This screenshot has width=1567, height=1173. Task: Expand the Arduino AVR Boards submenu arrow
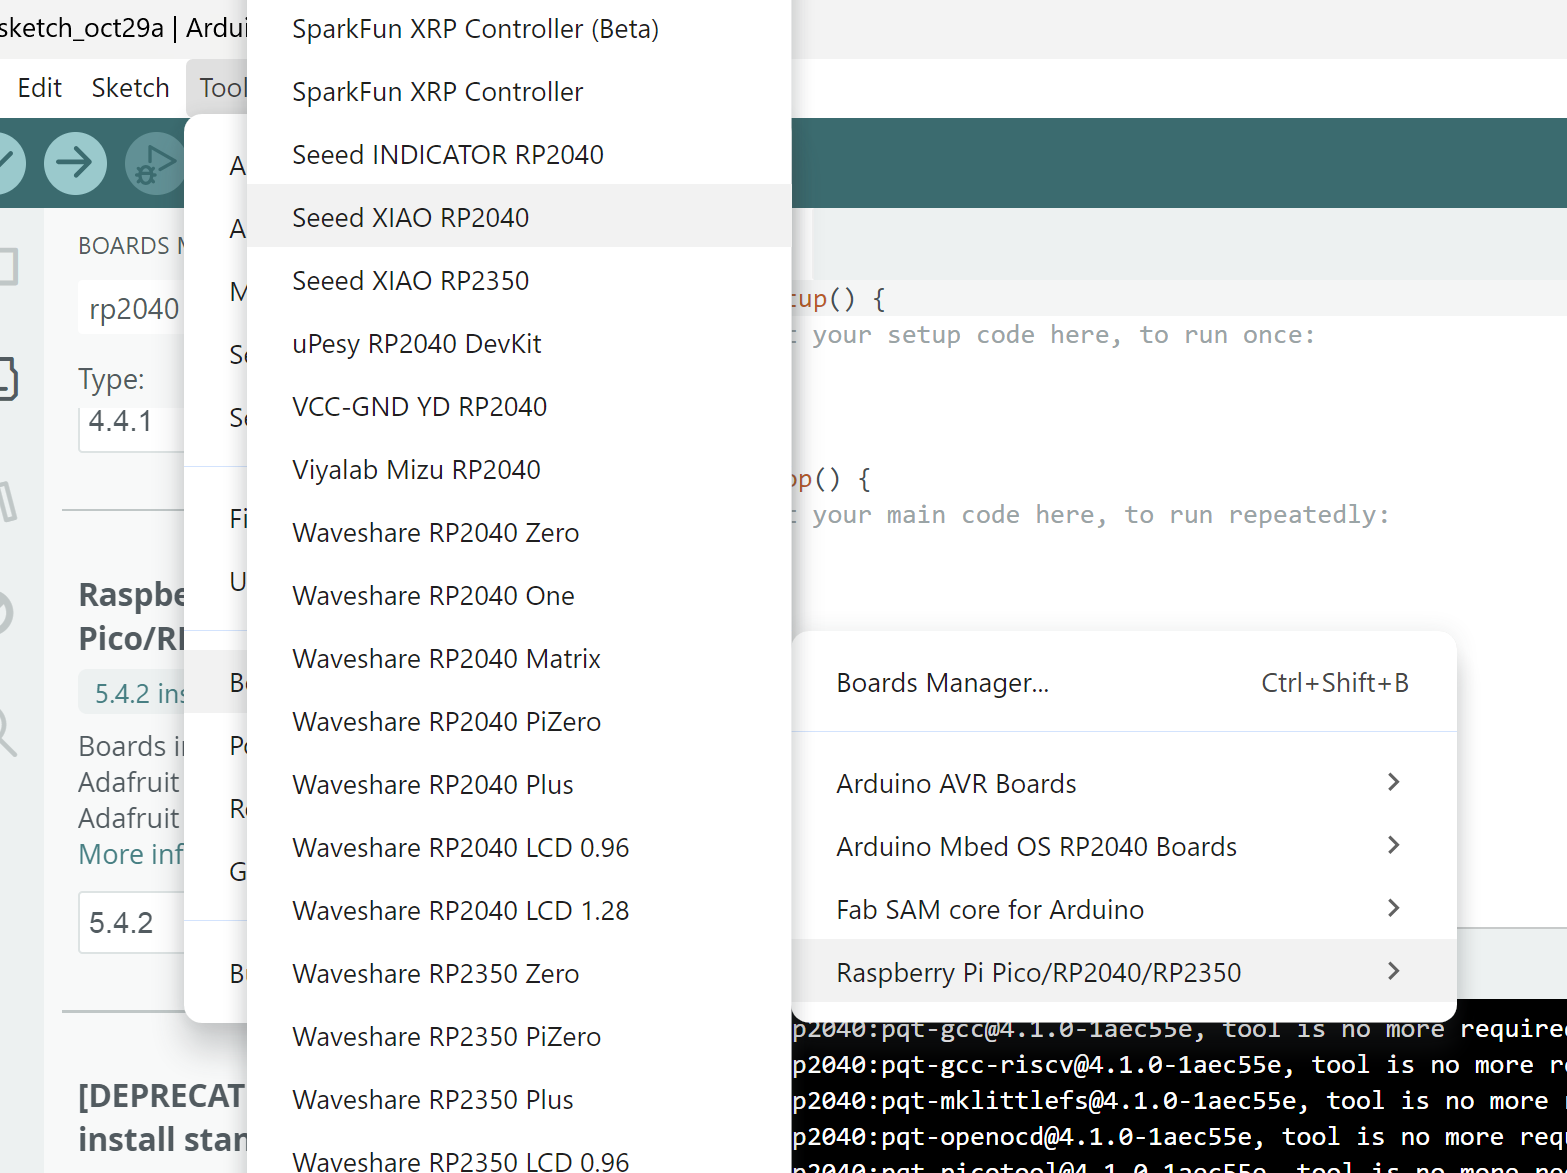[1393, 783]
